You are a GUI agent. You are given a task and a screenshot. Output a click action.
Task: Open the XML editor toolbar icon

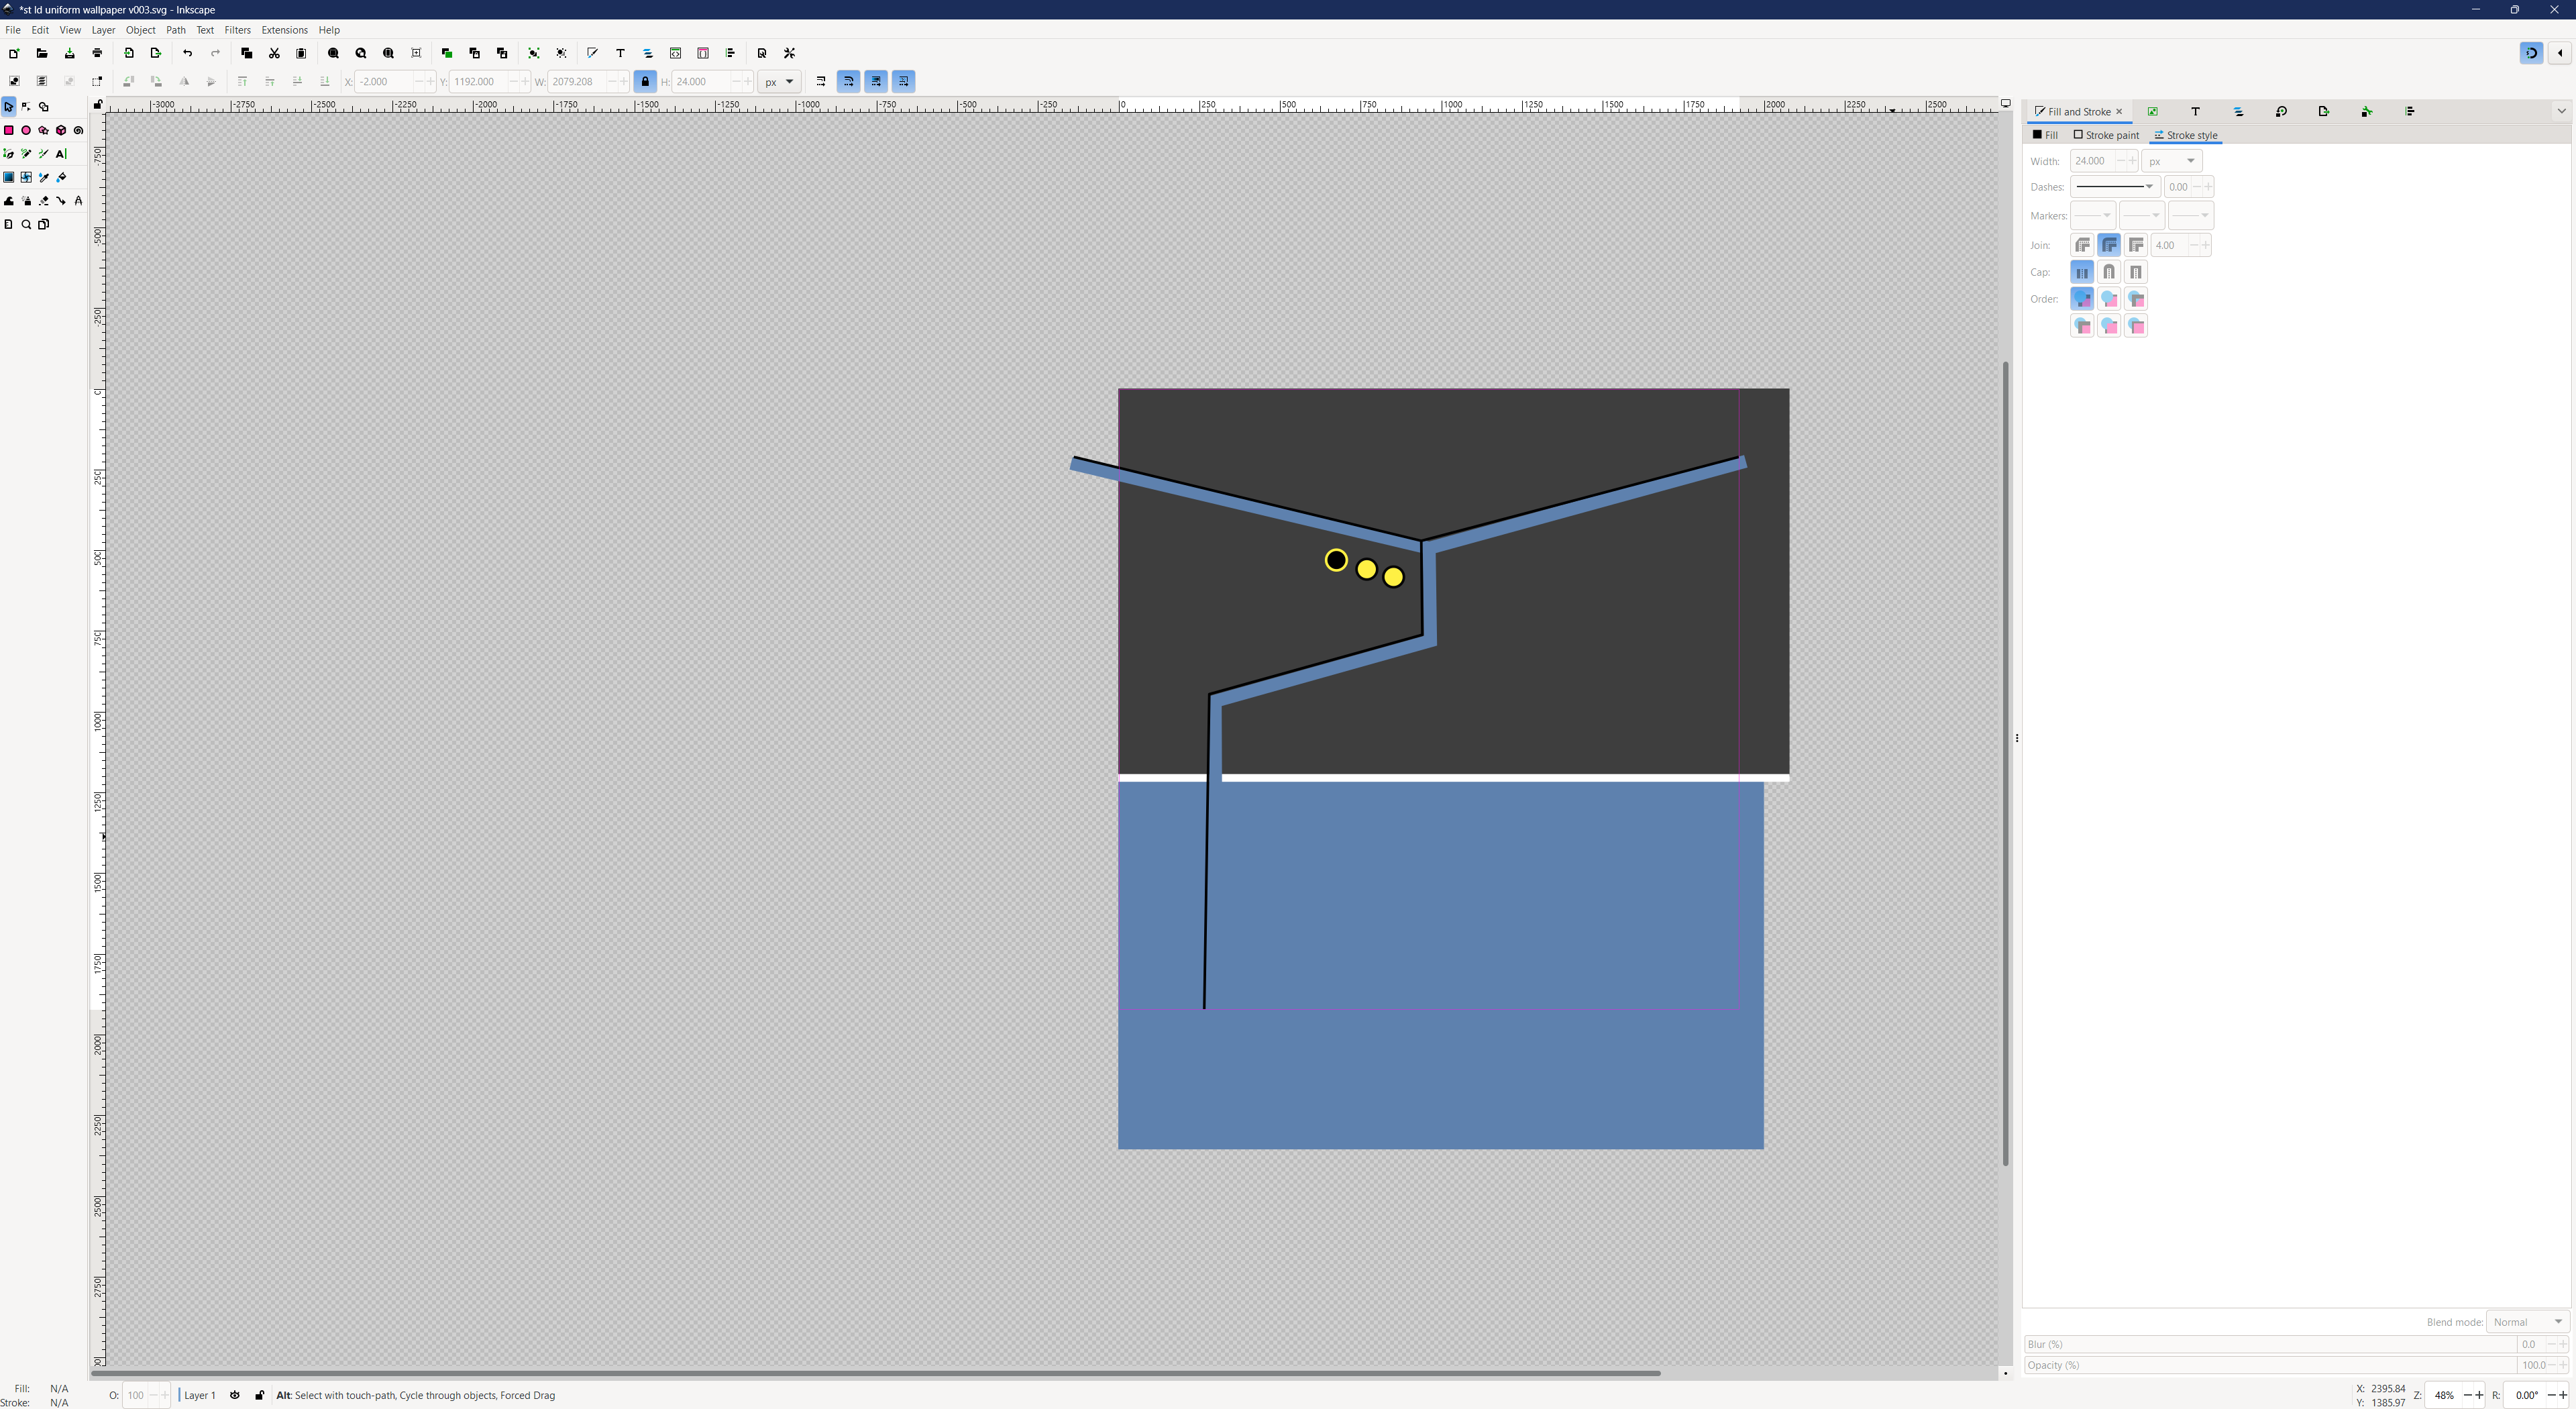click(675, 53)
